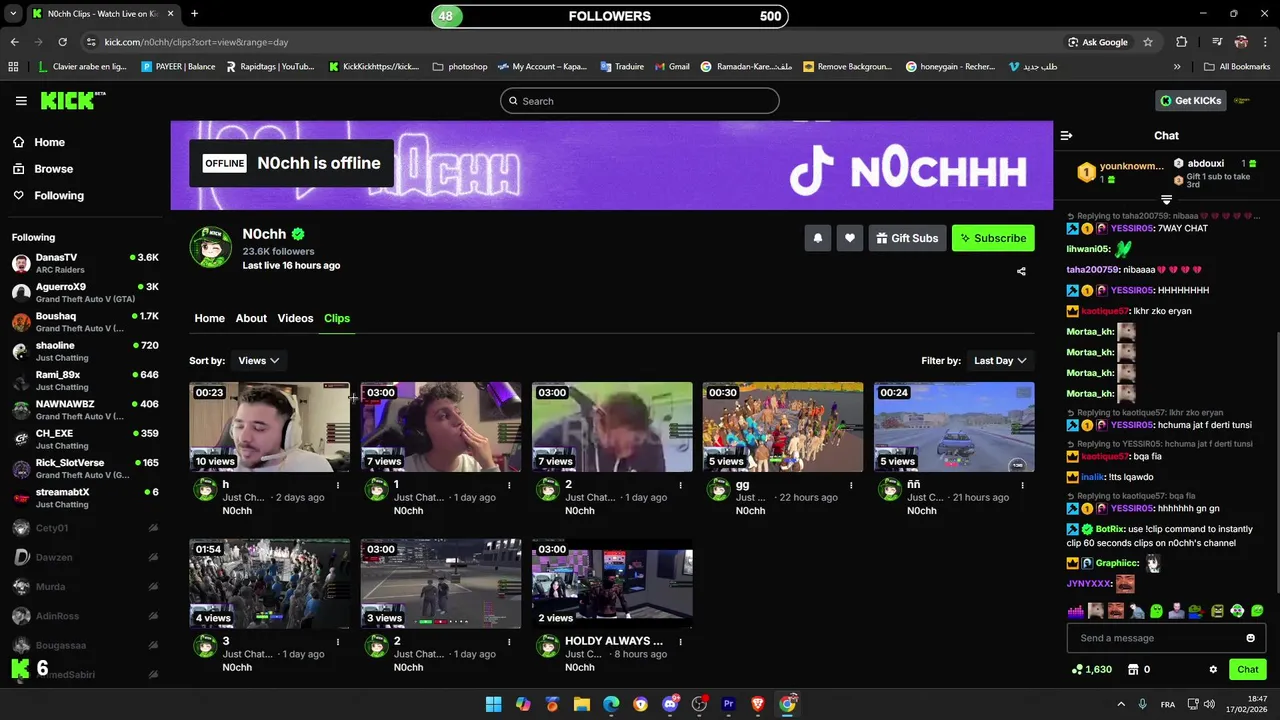Click N0chh channel avatar
The height and width of the screenshot is (720, 1280).
click(211, 247)
